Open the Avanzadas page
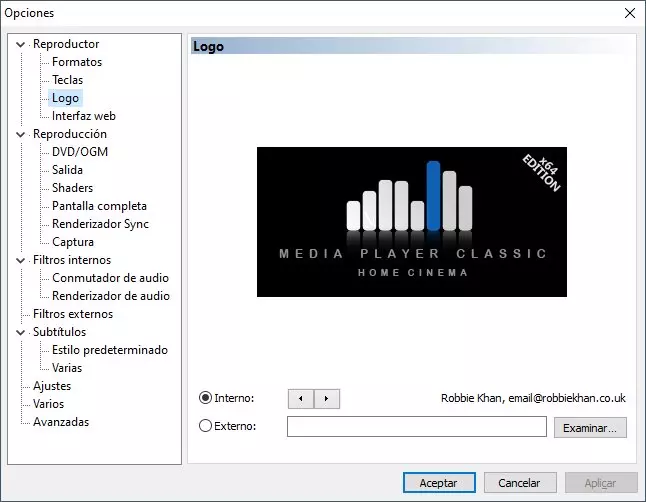The height and width of the screenshot is (502, 646). [61, 422]
